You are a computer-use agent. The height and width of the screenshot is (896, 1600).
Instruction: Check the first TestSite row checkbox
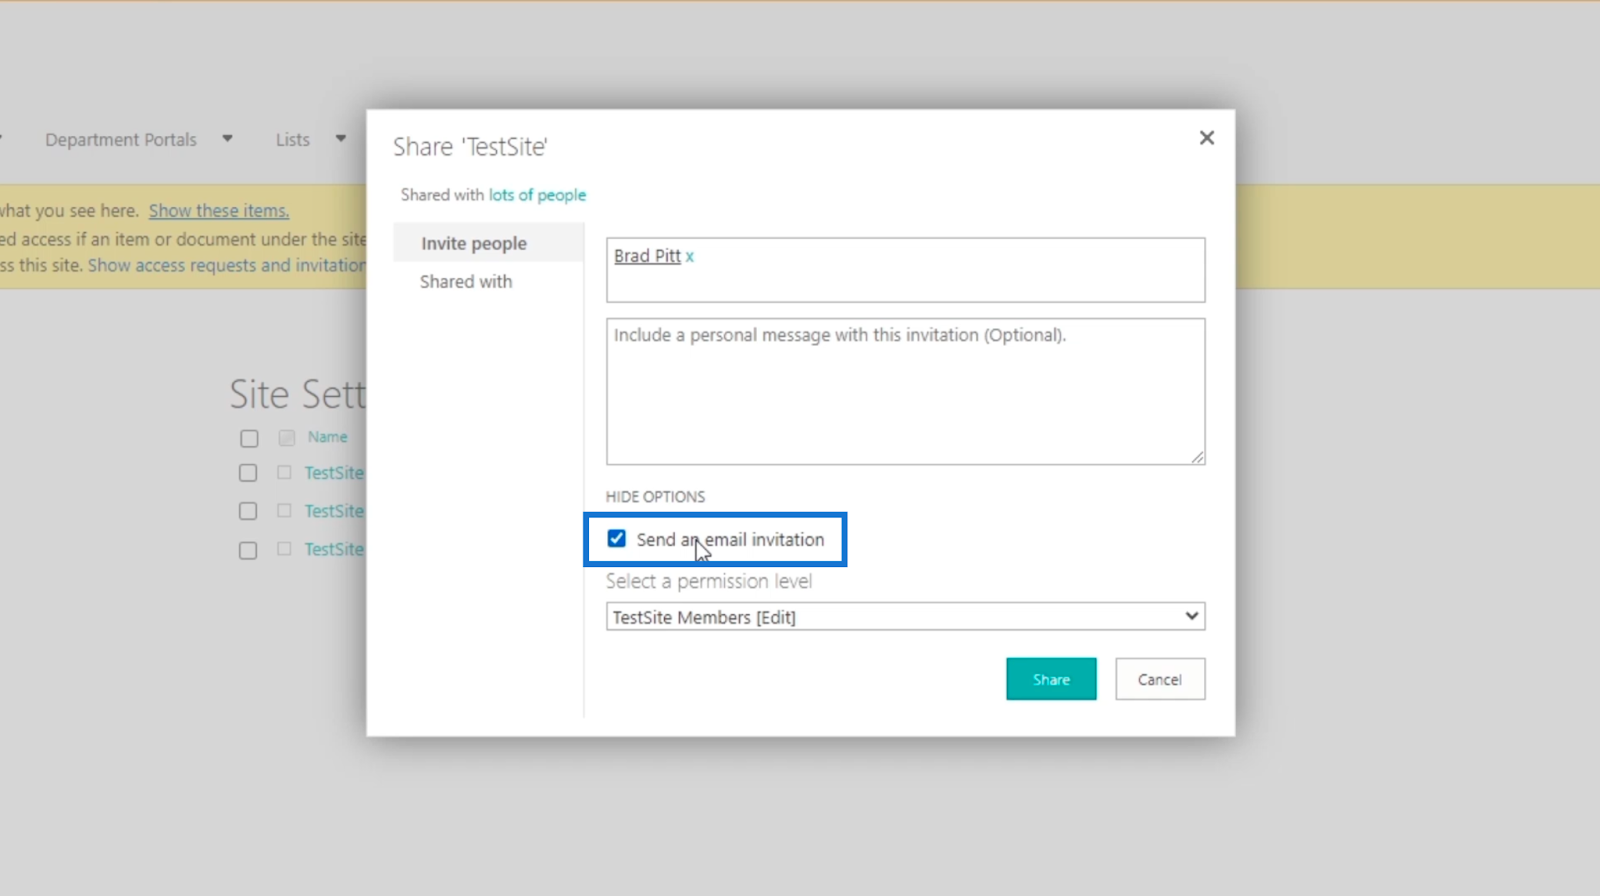248,473
